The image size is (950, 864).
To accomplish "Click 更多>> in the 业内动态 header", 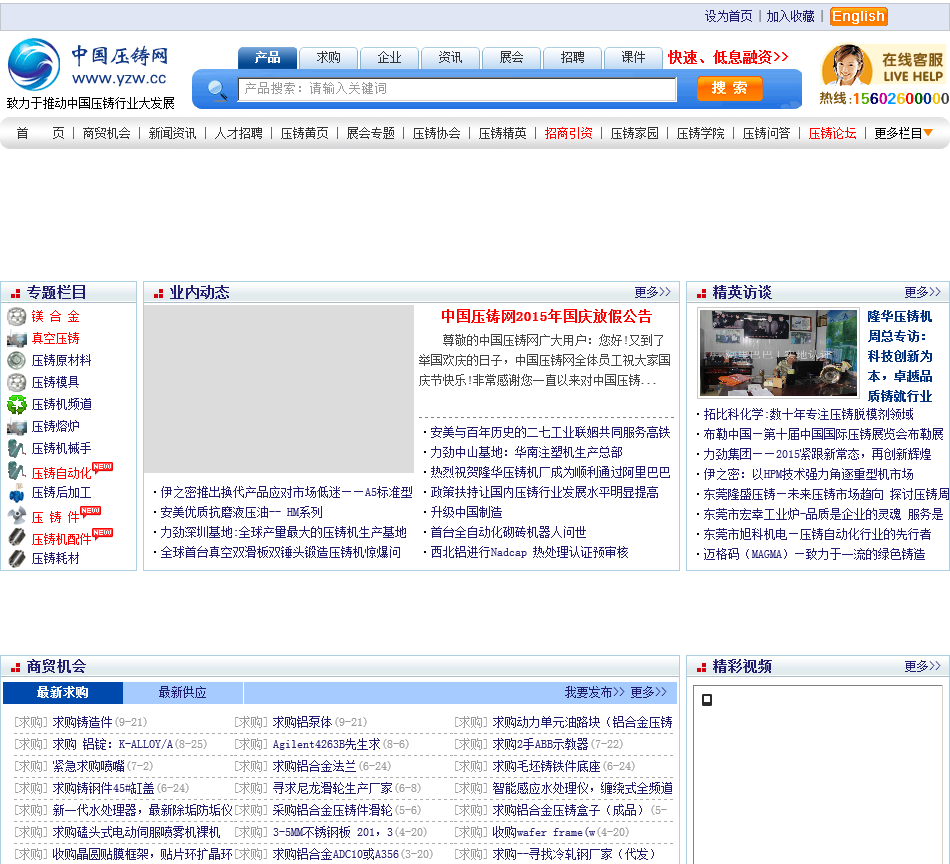I will coord(653,292).
